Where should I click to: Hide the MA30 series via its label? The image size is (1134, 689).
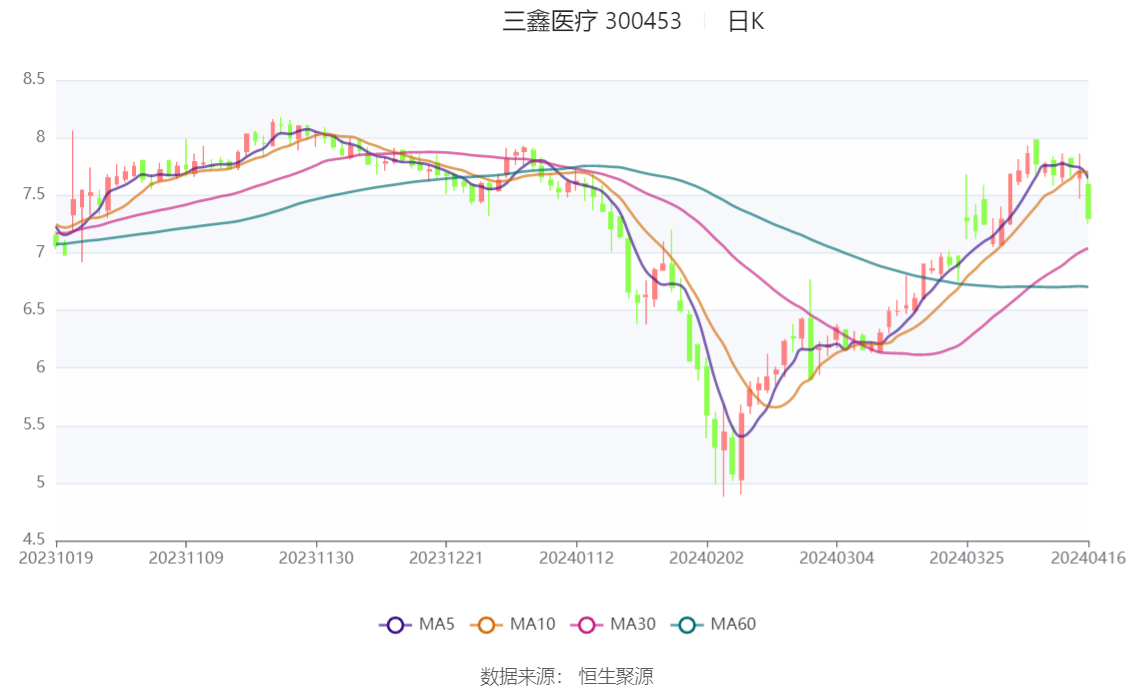click(633, 624)
